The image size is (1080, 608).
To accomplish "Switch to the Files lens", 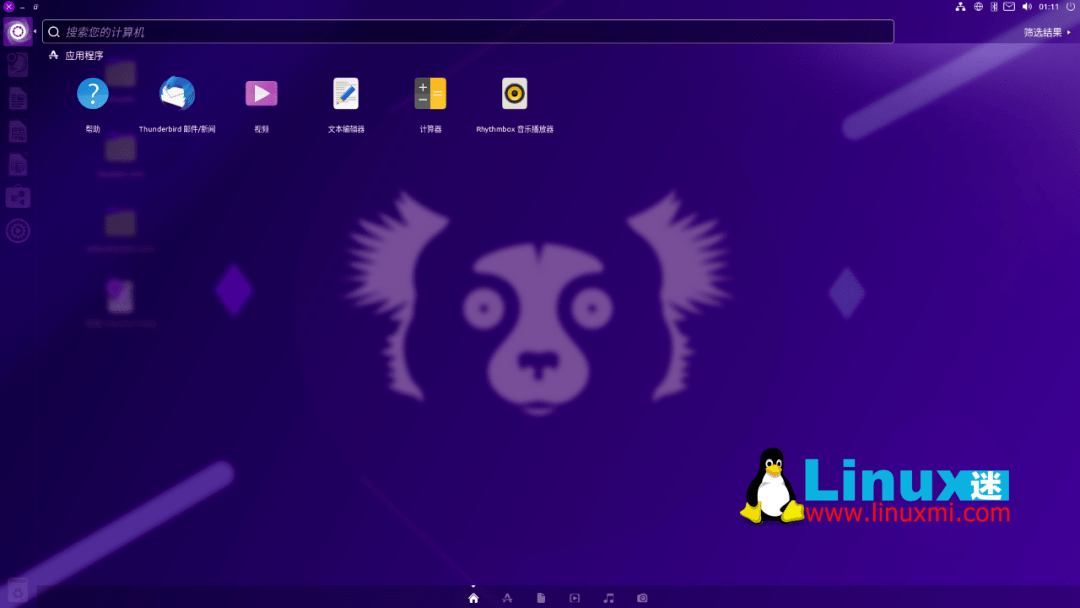I will pos(540,597).
